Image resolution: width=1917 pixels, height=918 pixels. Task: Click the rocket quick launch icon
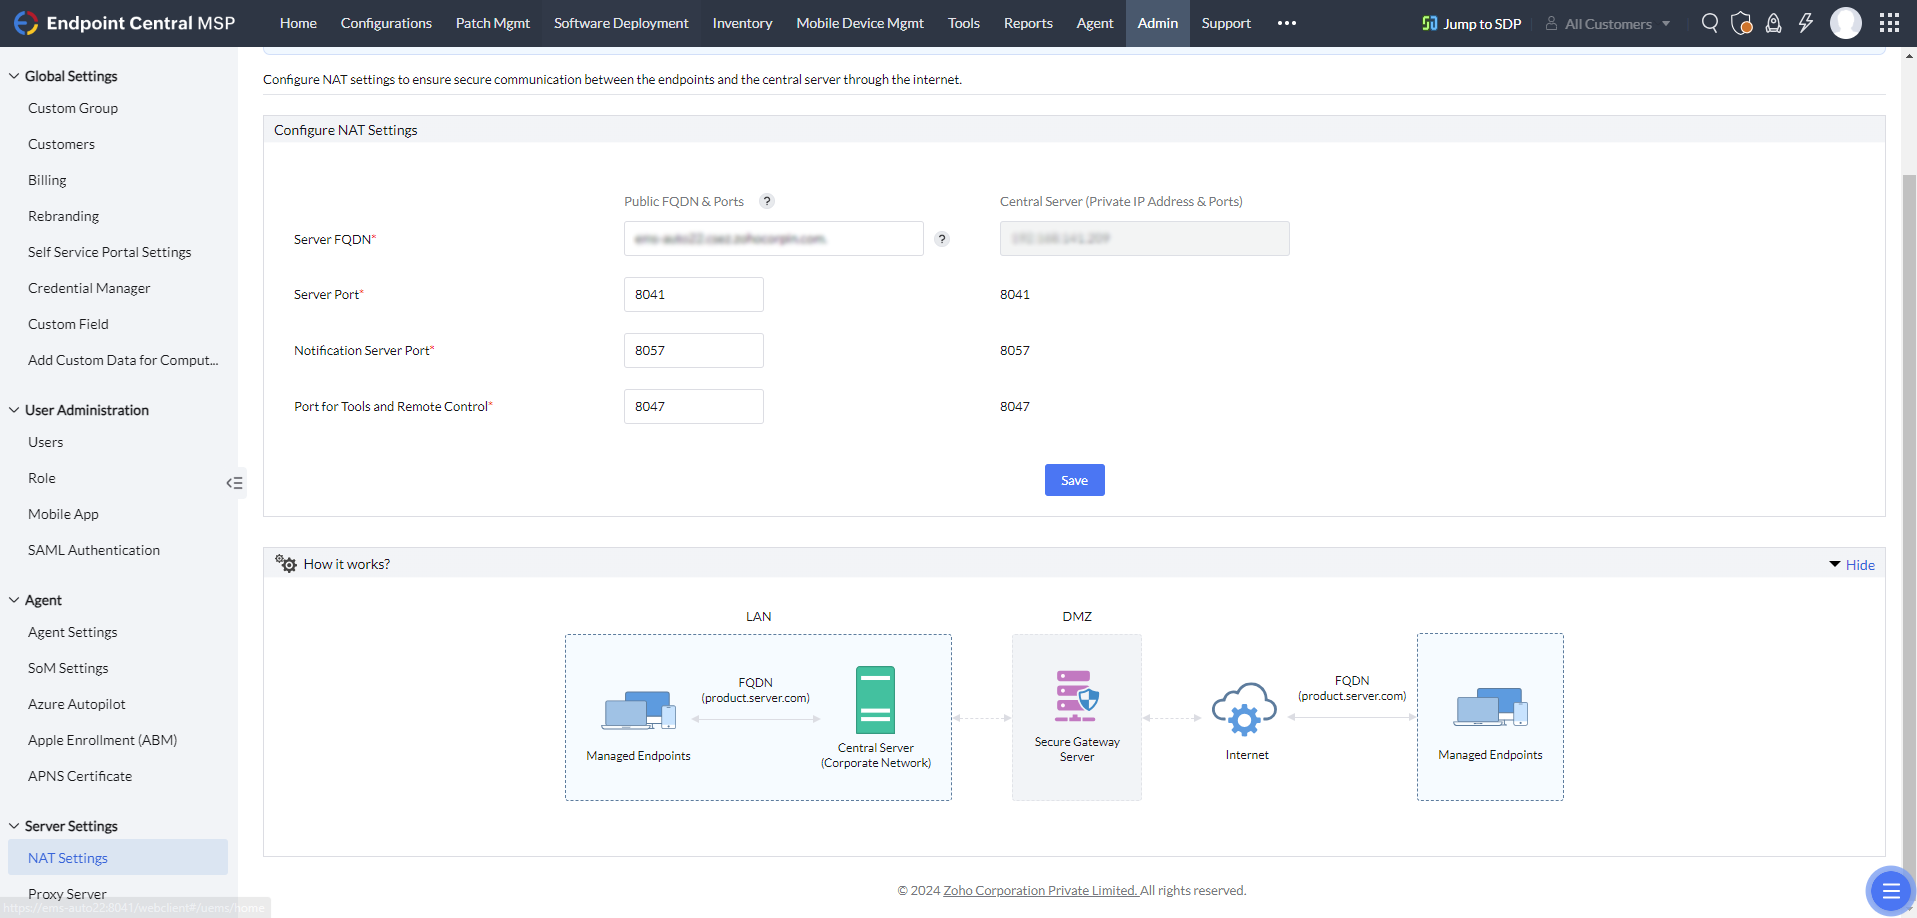tap(1773, 23)
